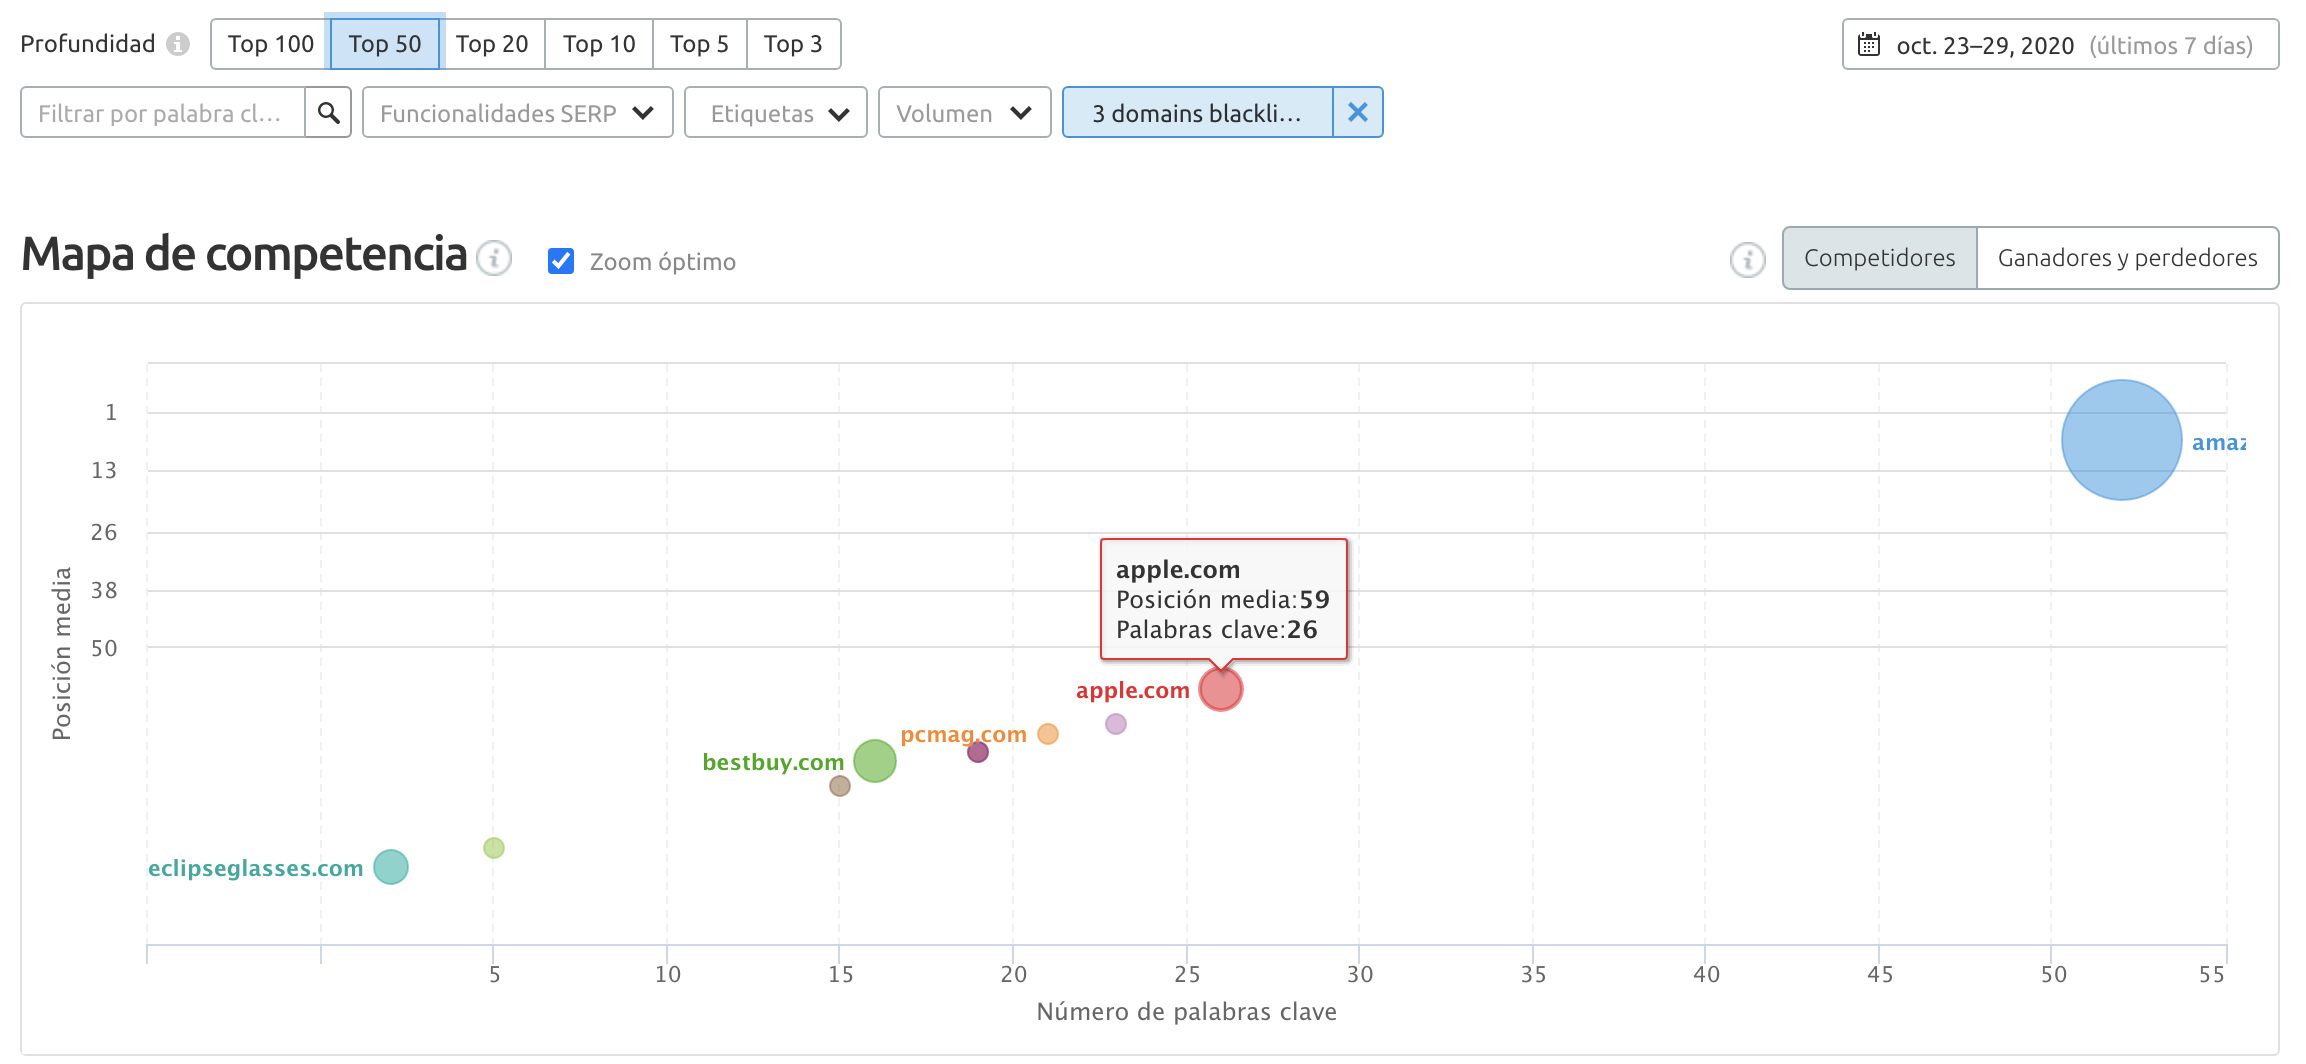Click info icon left of Competidores tab
This screenshot has width=2306, height=1064.
(x=1747, y=260)
